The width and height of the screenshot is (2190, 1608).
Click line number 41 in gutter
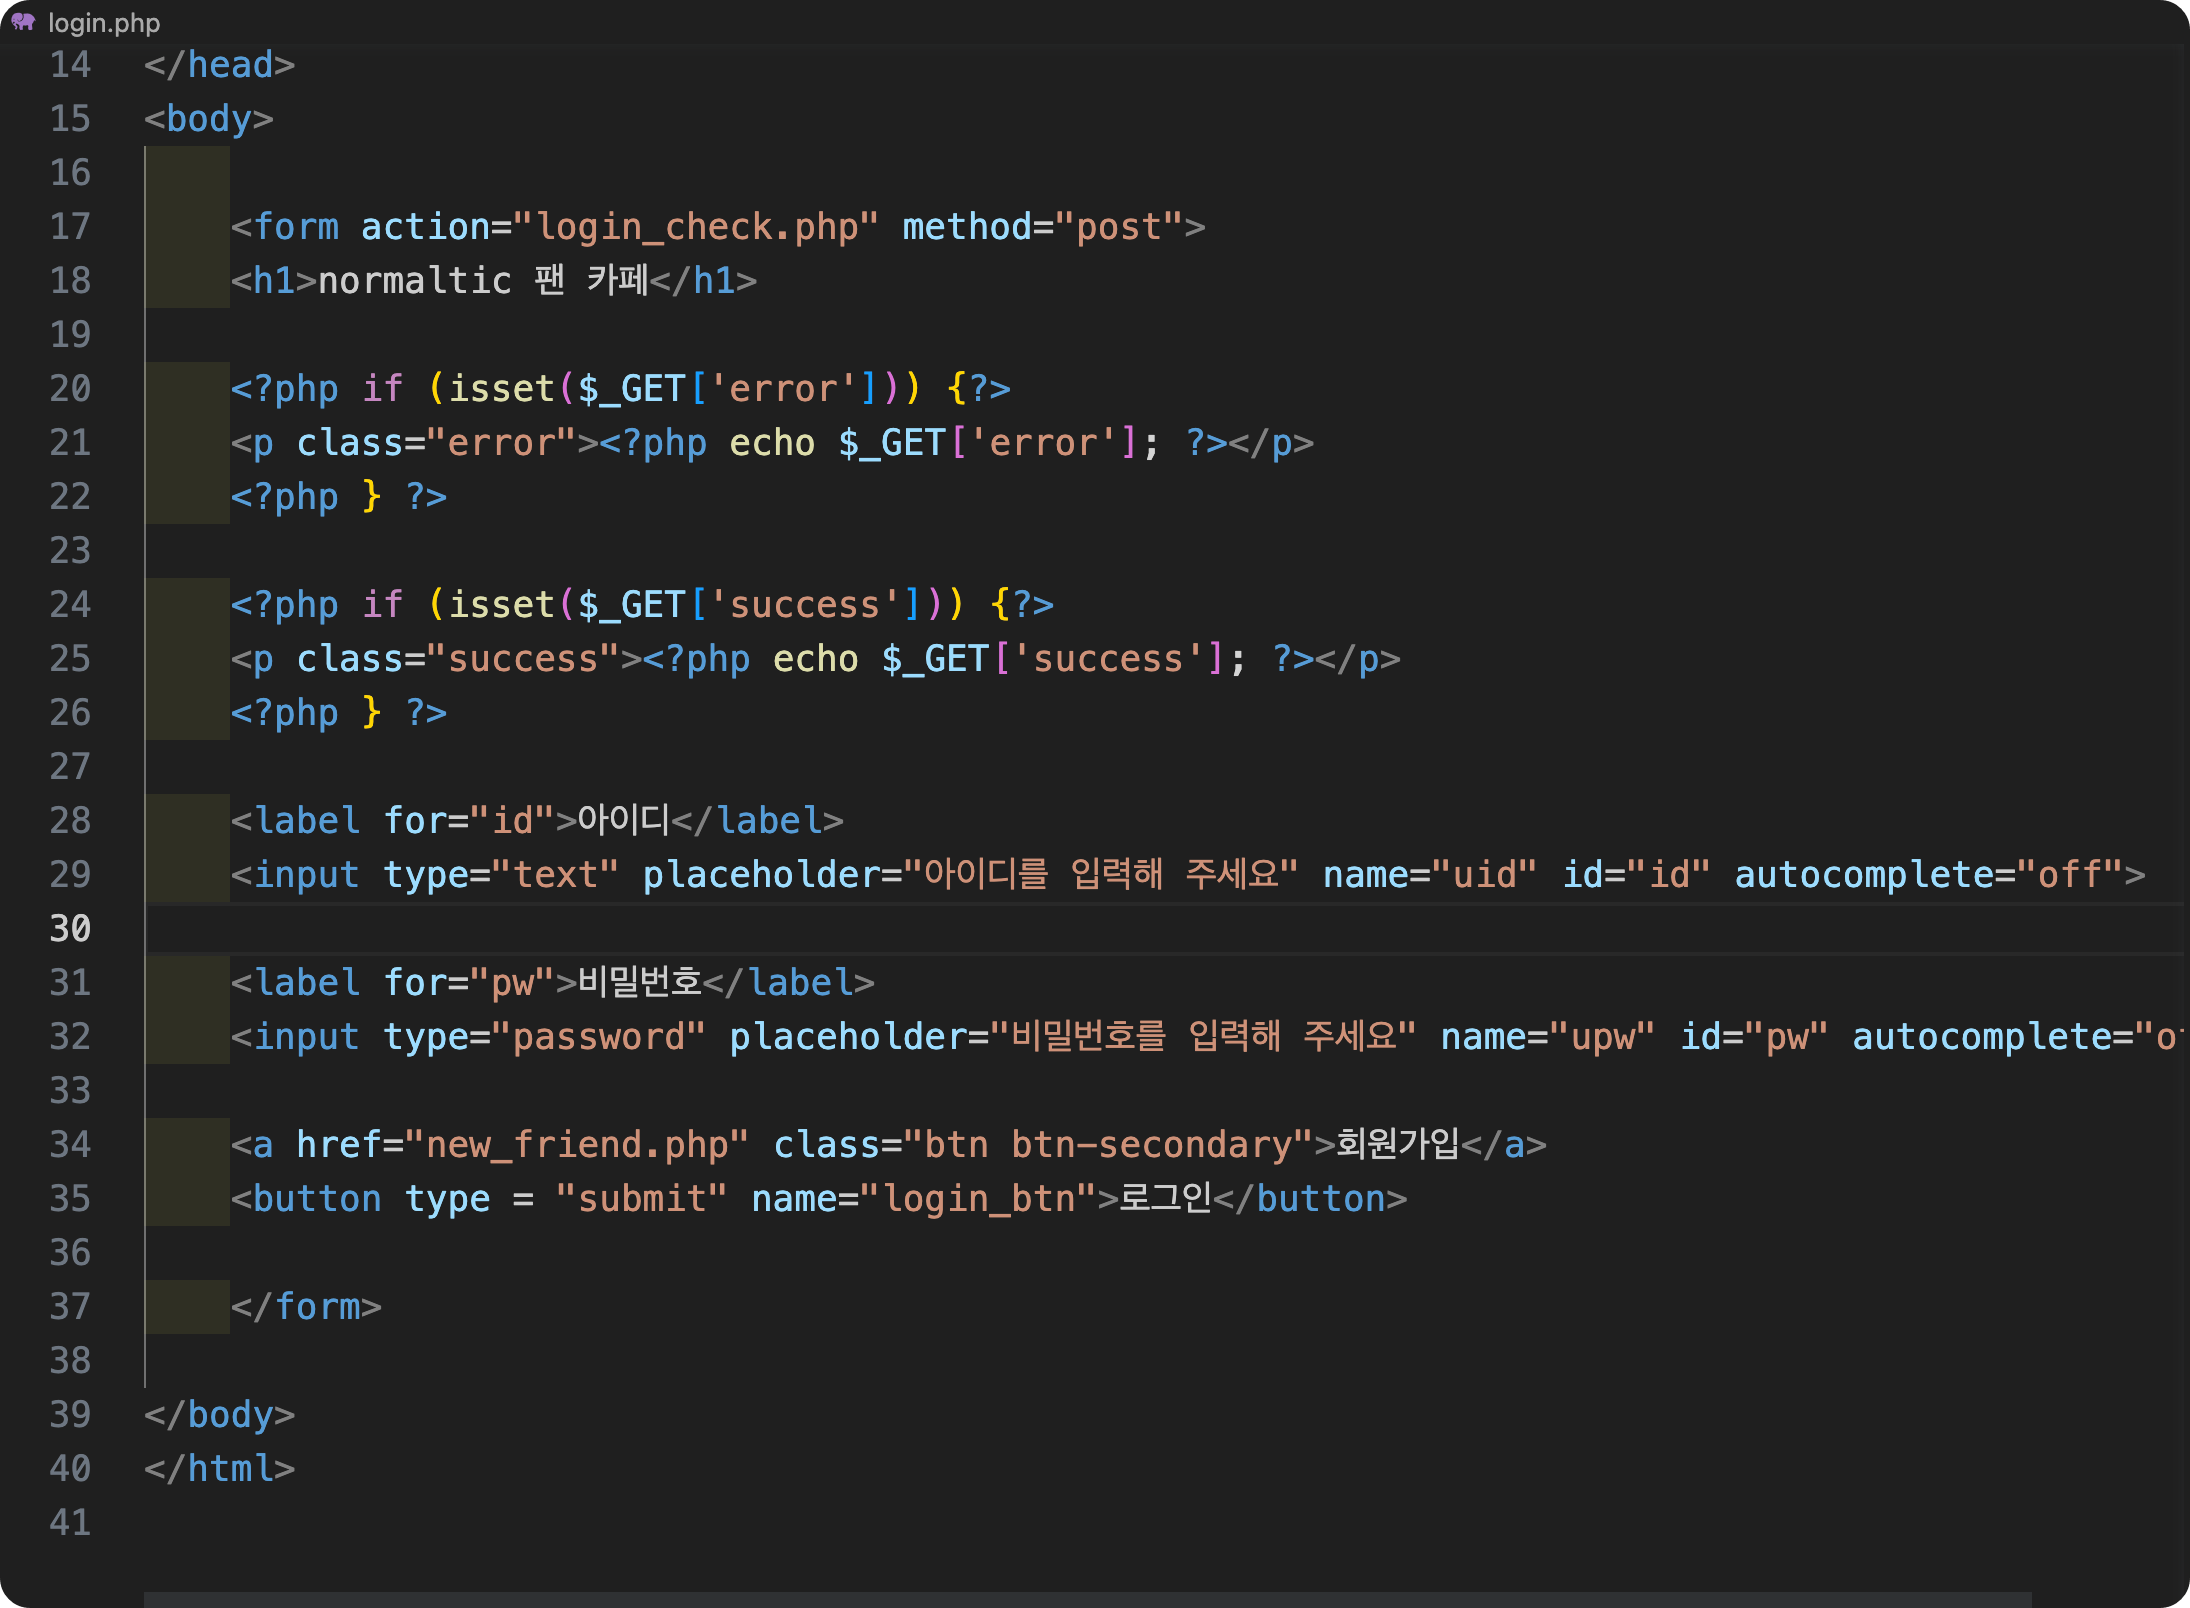tap(70, 1522)
